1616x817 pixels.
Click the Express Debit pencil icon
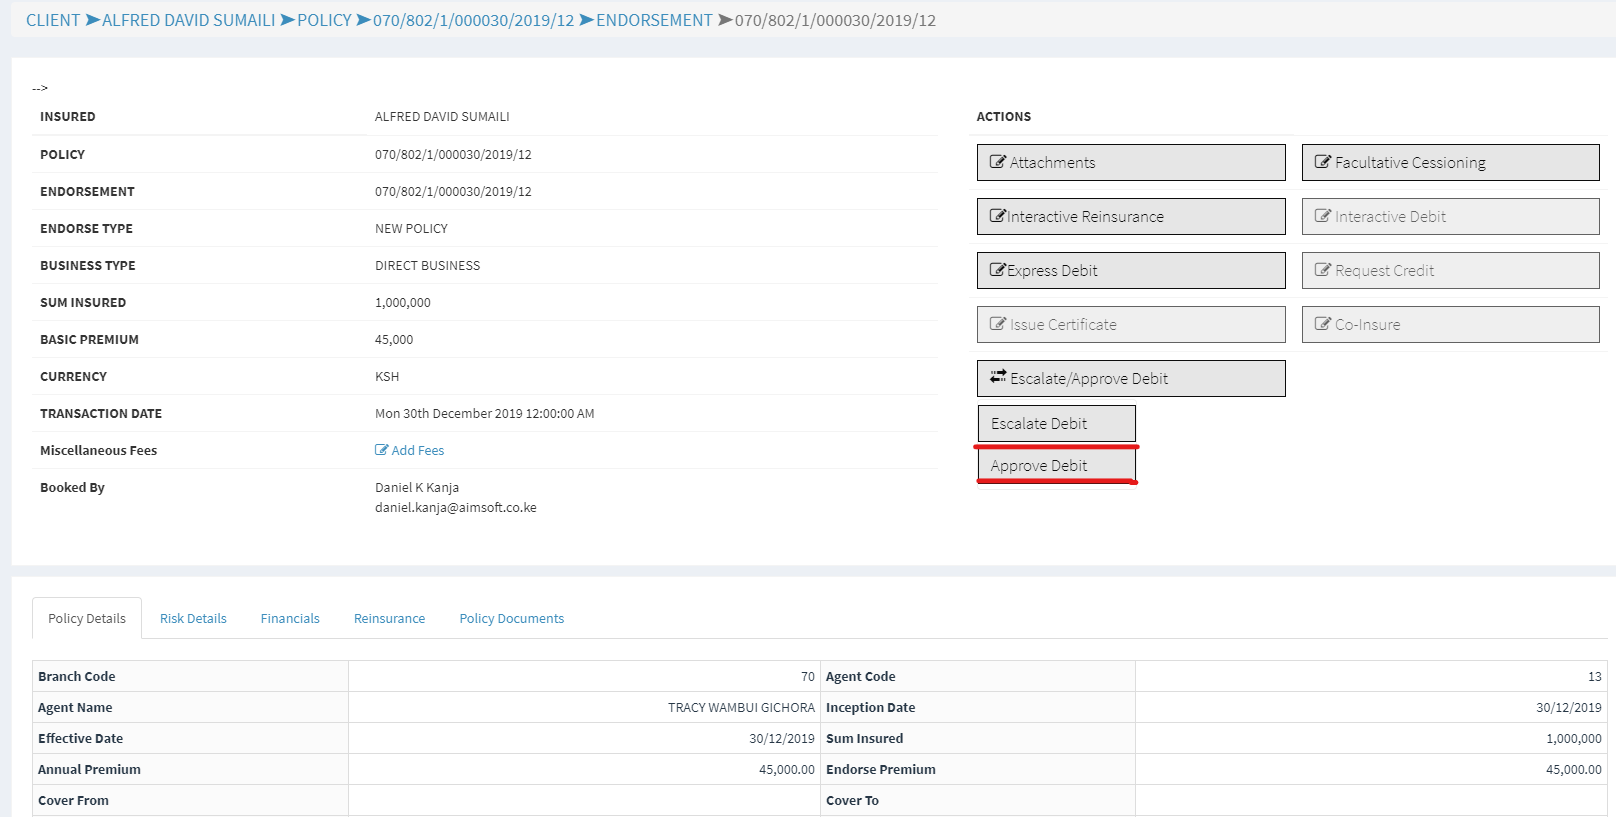pos(997,270)
